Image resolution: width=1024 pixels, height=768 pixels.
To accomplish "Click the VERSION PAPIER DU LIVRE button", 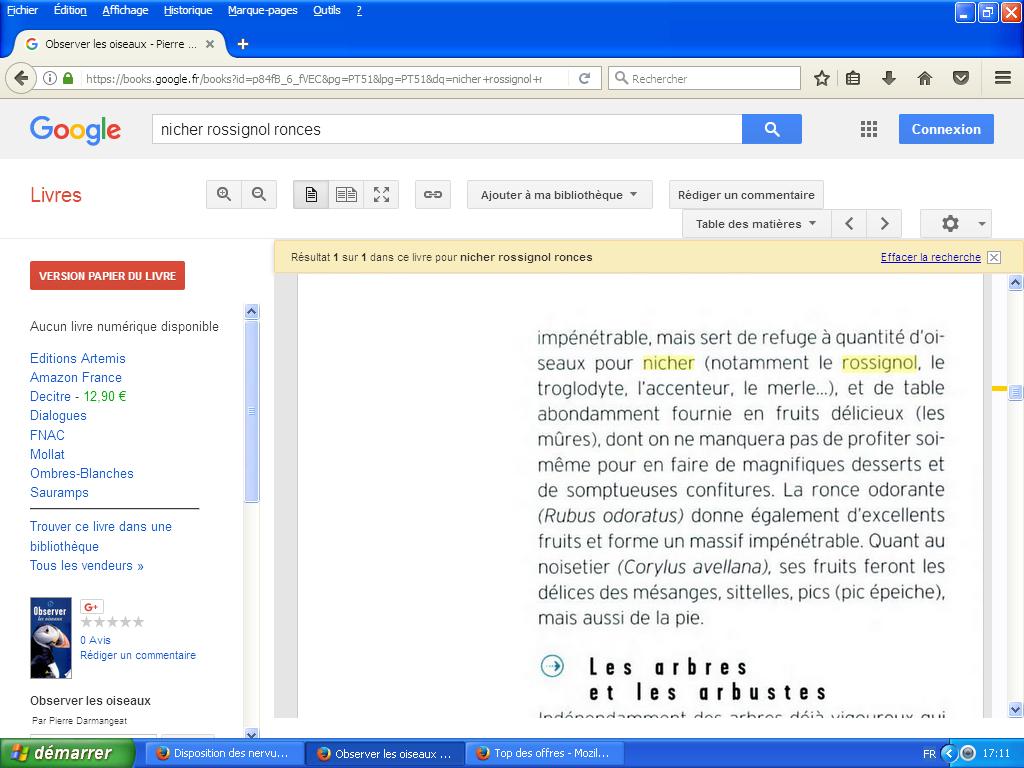I will [107, 276].
